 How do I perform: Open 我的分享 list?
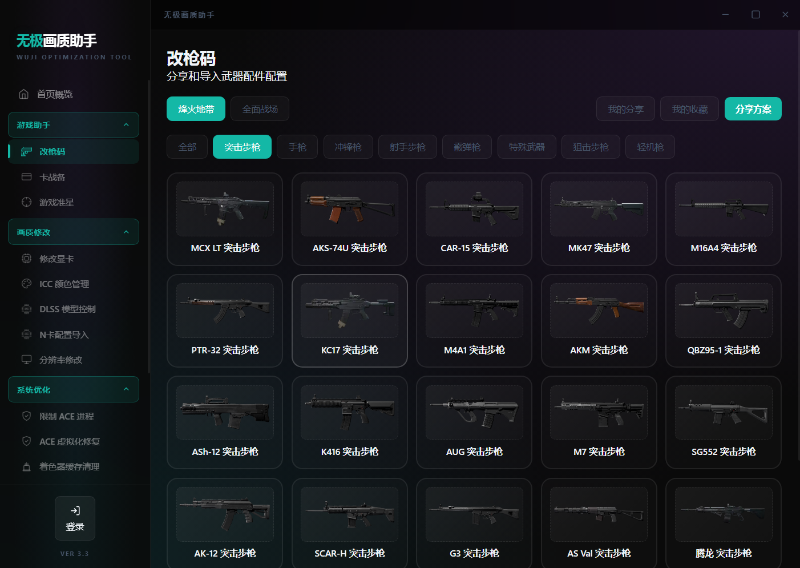click(626, 109)
